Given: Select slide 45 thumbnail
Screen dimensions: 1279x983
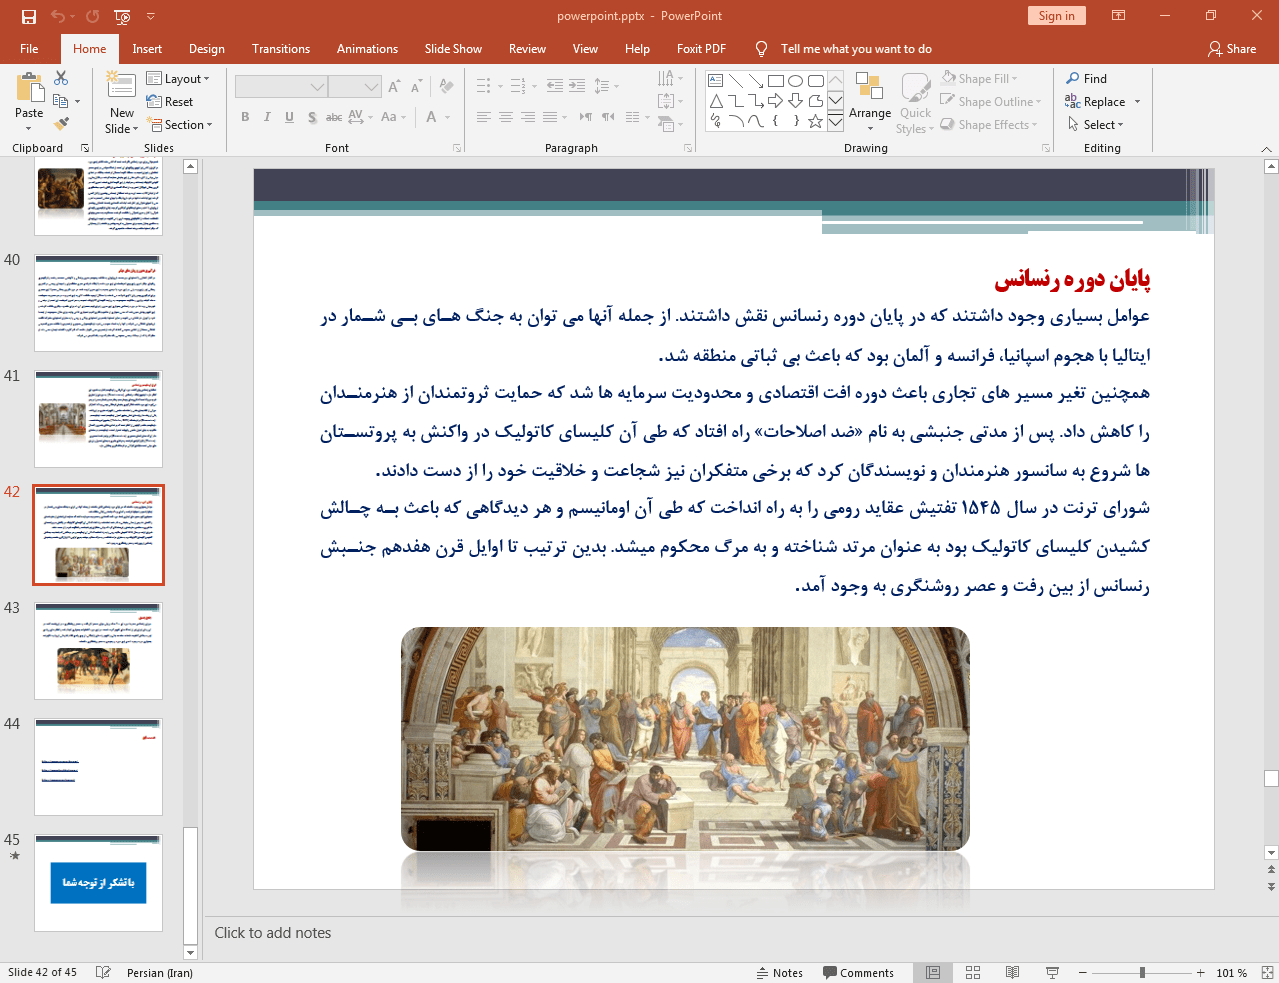Looking at the screenshot, I should tap(98, 883).
